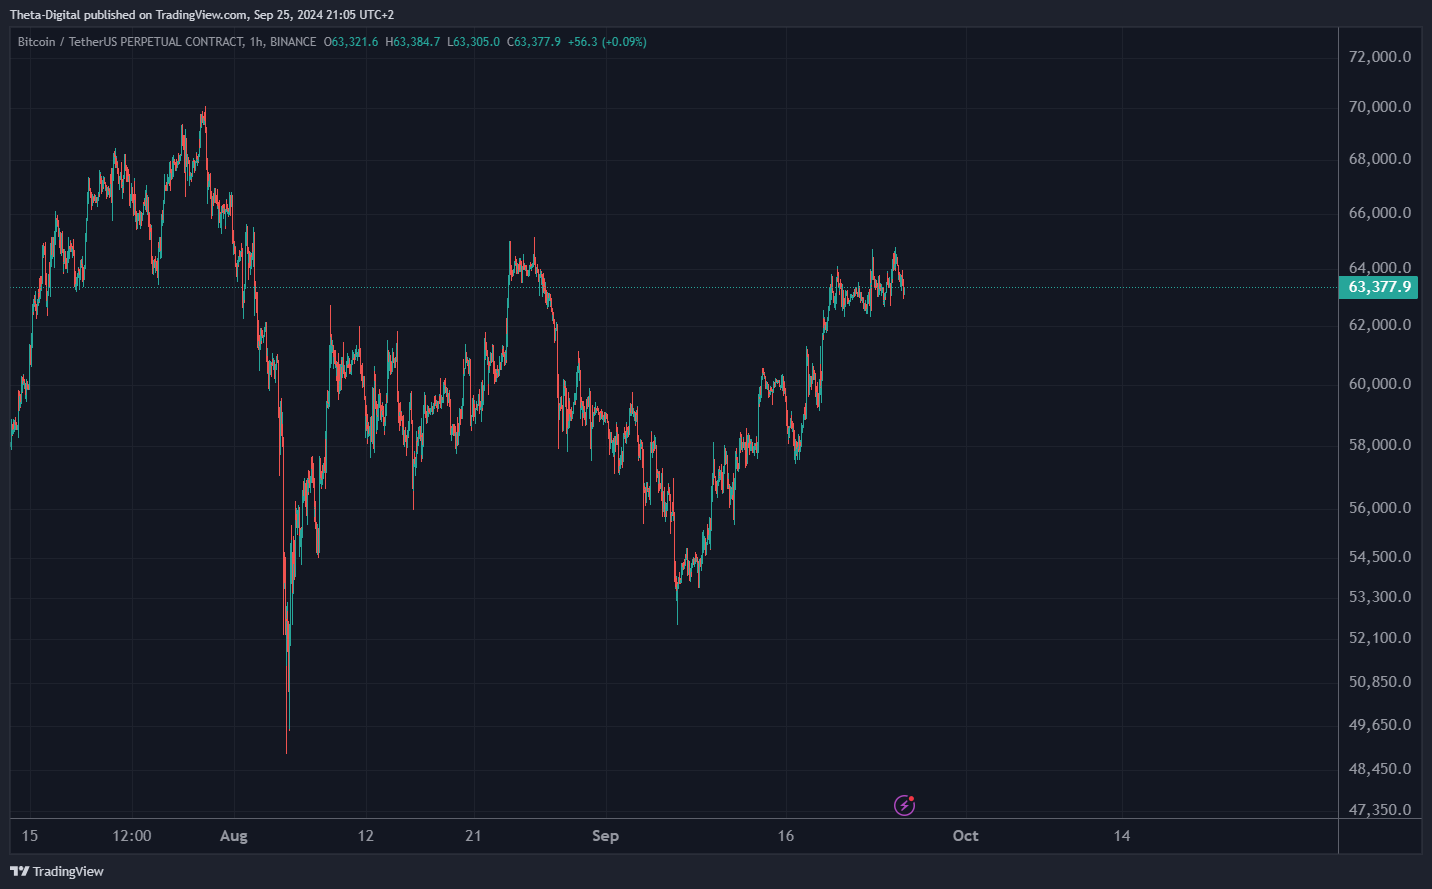Click the Oct label on time axis
Screen dimensions: 1432x889
coord(965,836)
